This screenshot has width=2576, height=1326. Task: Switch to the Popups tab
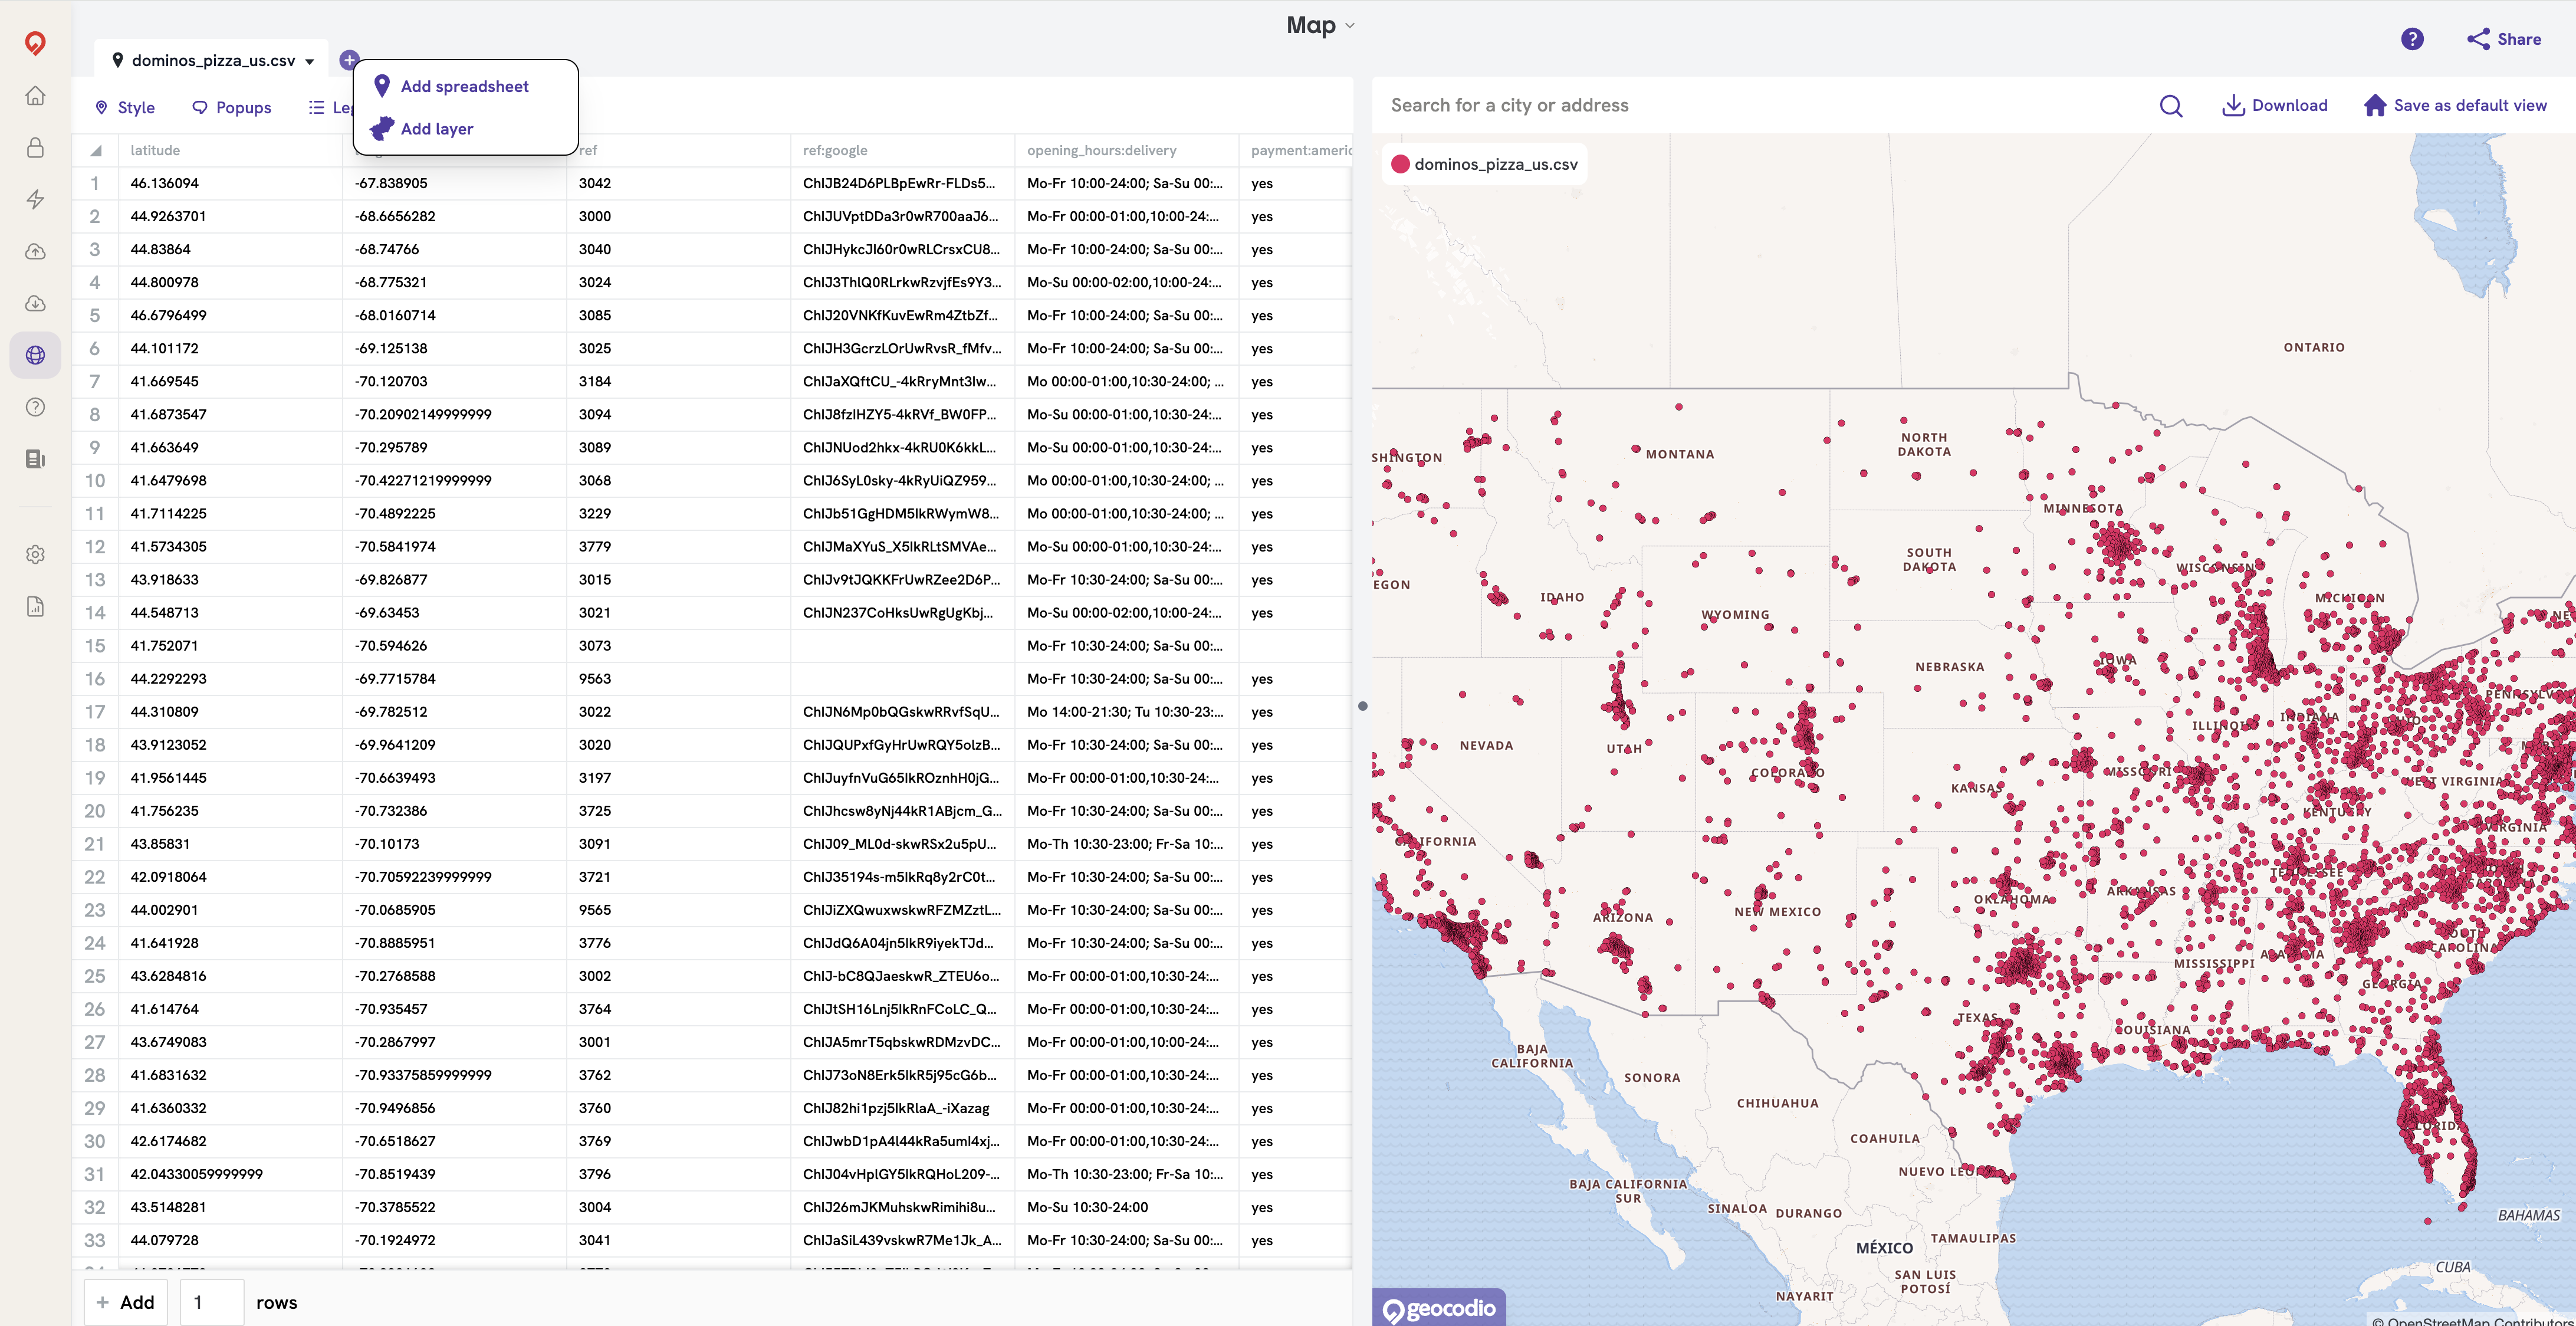(x=231, y=108)
